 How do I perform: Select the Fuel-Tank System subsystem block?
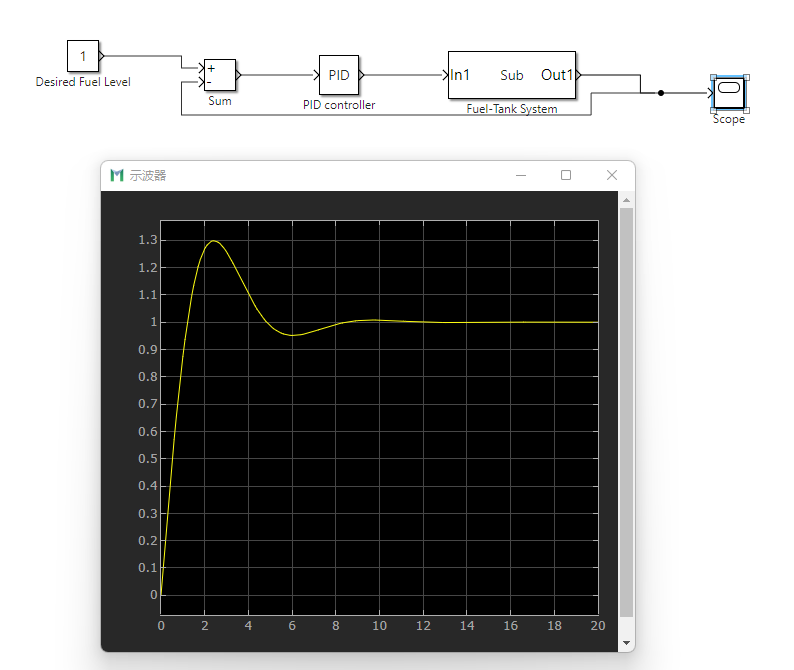[512, 75]
